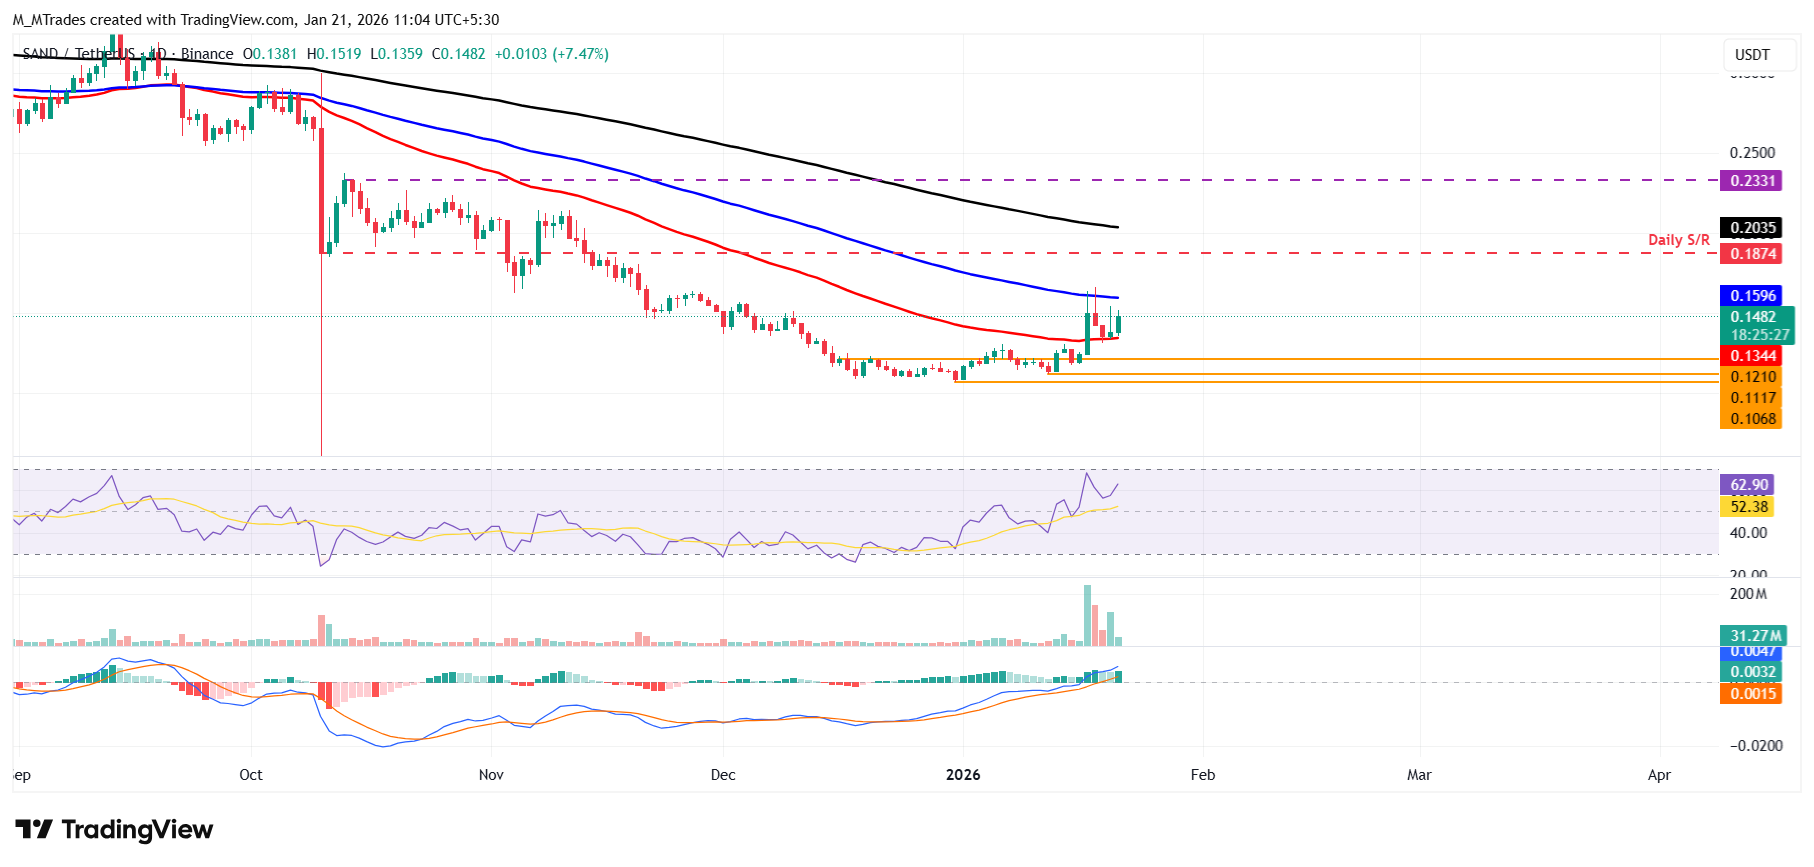Click the TradingView logo icon
This screenshot has width=1814, height=867.
pyautogui.click(x=34, y=829)
